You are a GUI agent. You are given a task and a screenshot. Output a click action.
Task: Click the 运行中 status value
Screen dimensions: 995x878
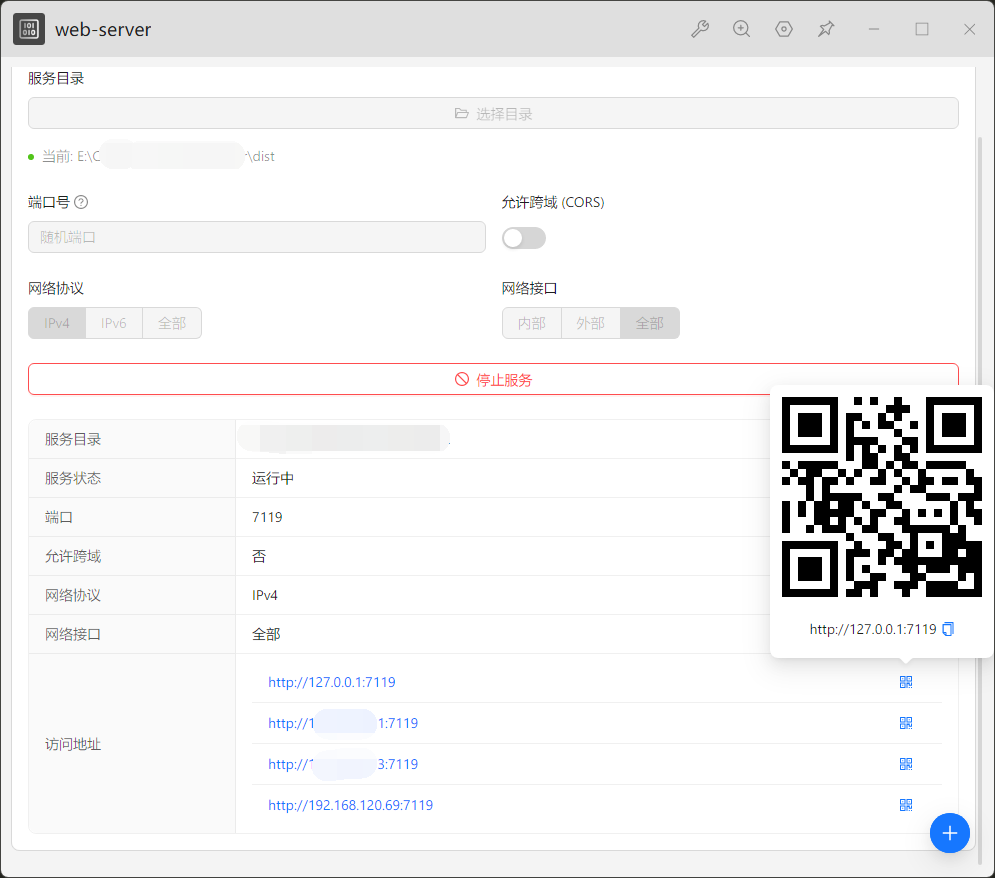273,478
